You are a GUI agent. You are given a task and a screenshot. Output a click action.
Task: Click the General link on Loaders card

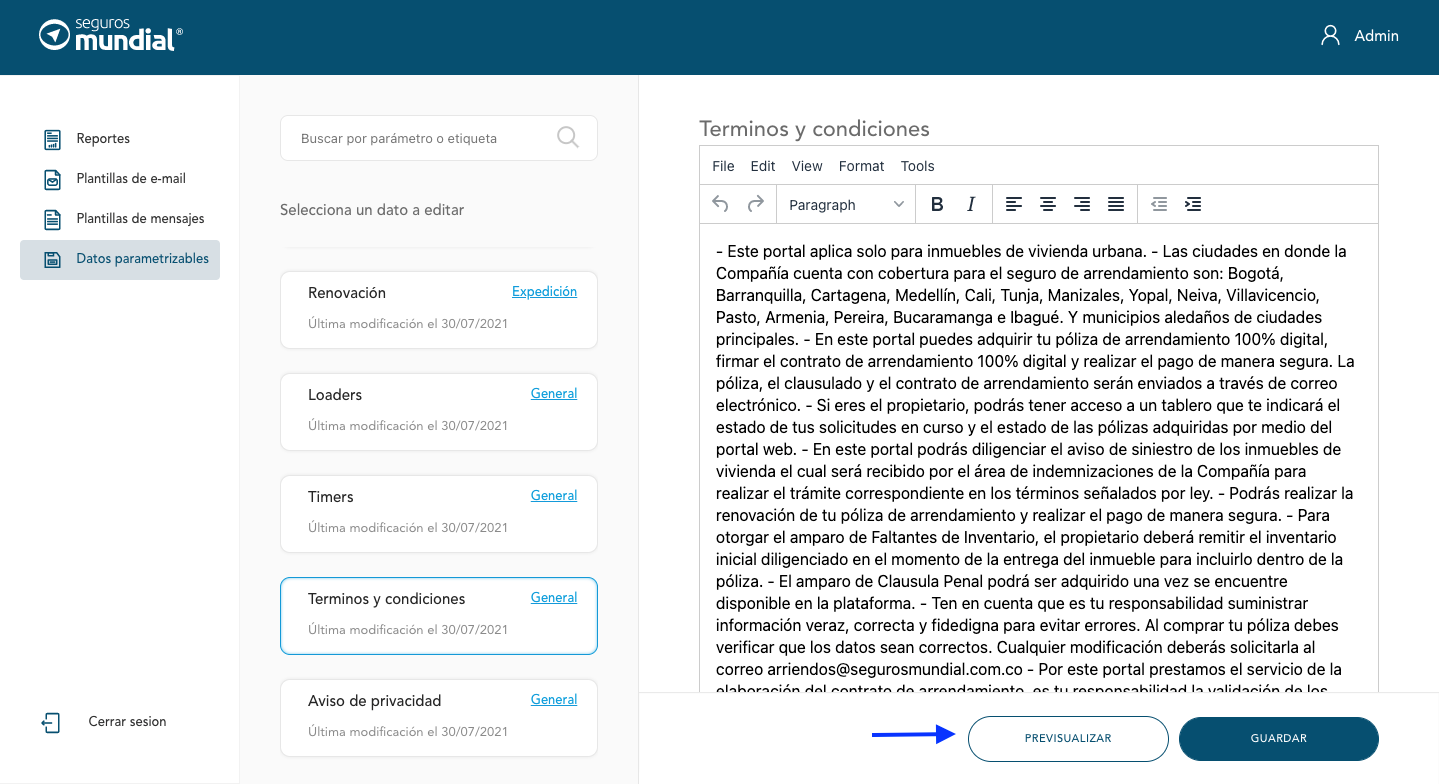pyautogui.click(x=554, y=394)
